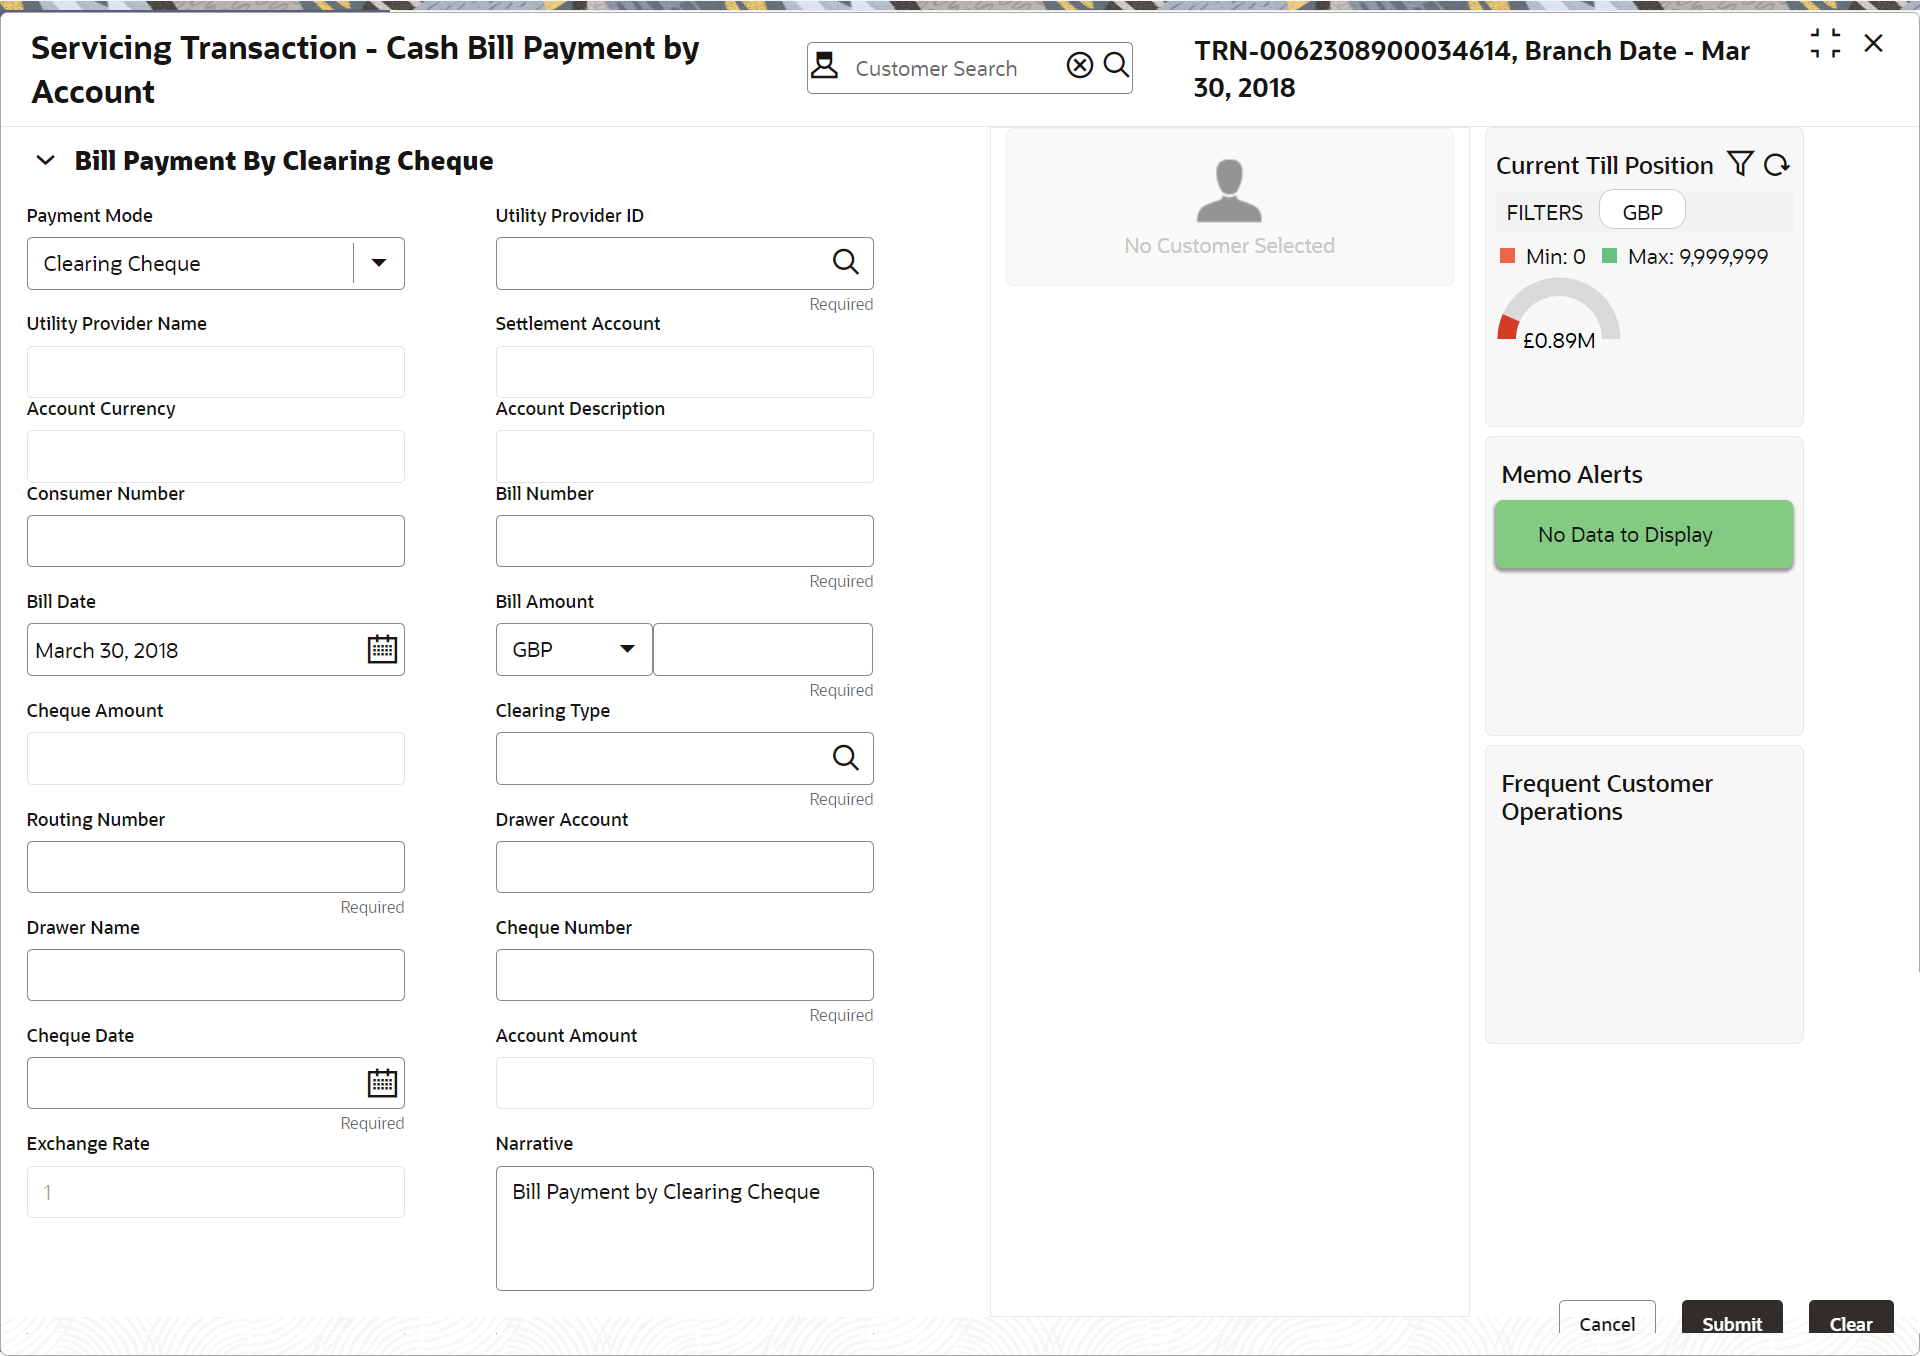Open Clearing Type lookup search icon
The image size is (1920, 1356).
845,758
